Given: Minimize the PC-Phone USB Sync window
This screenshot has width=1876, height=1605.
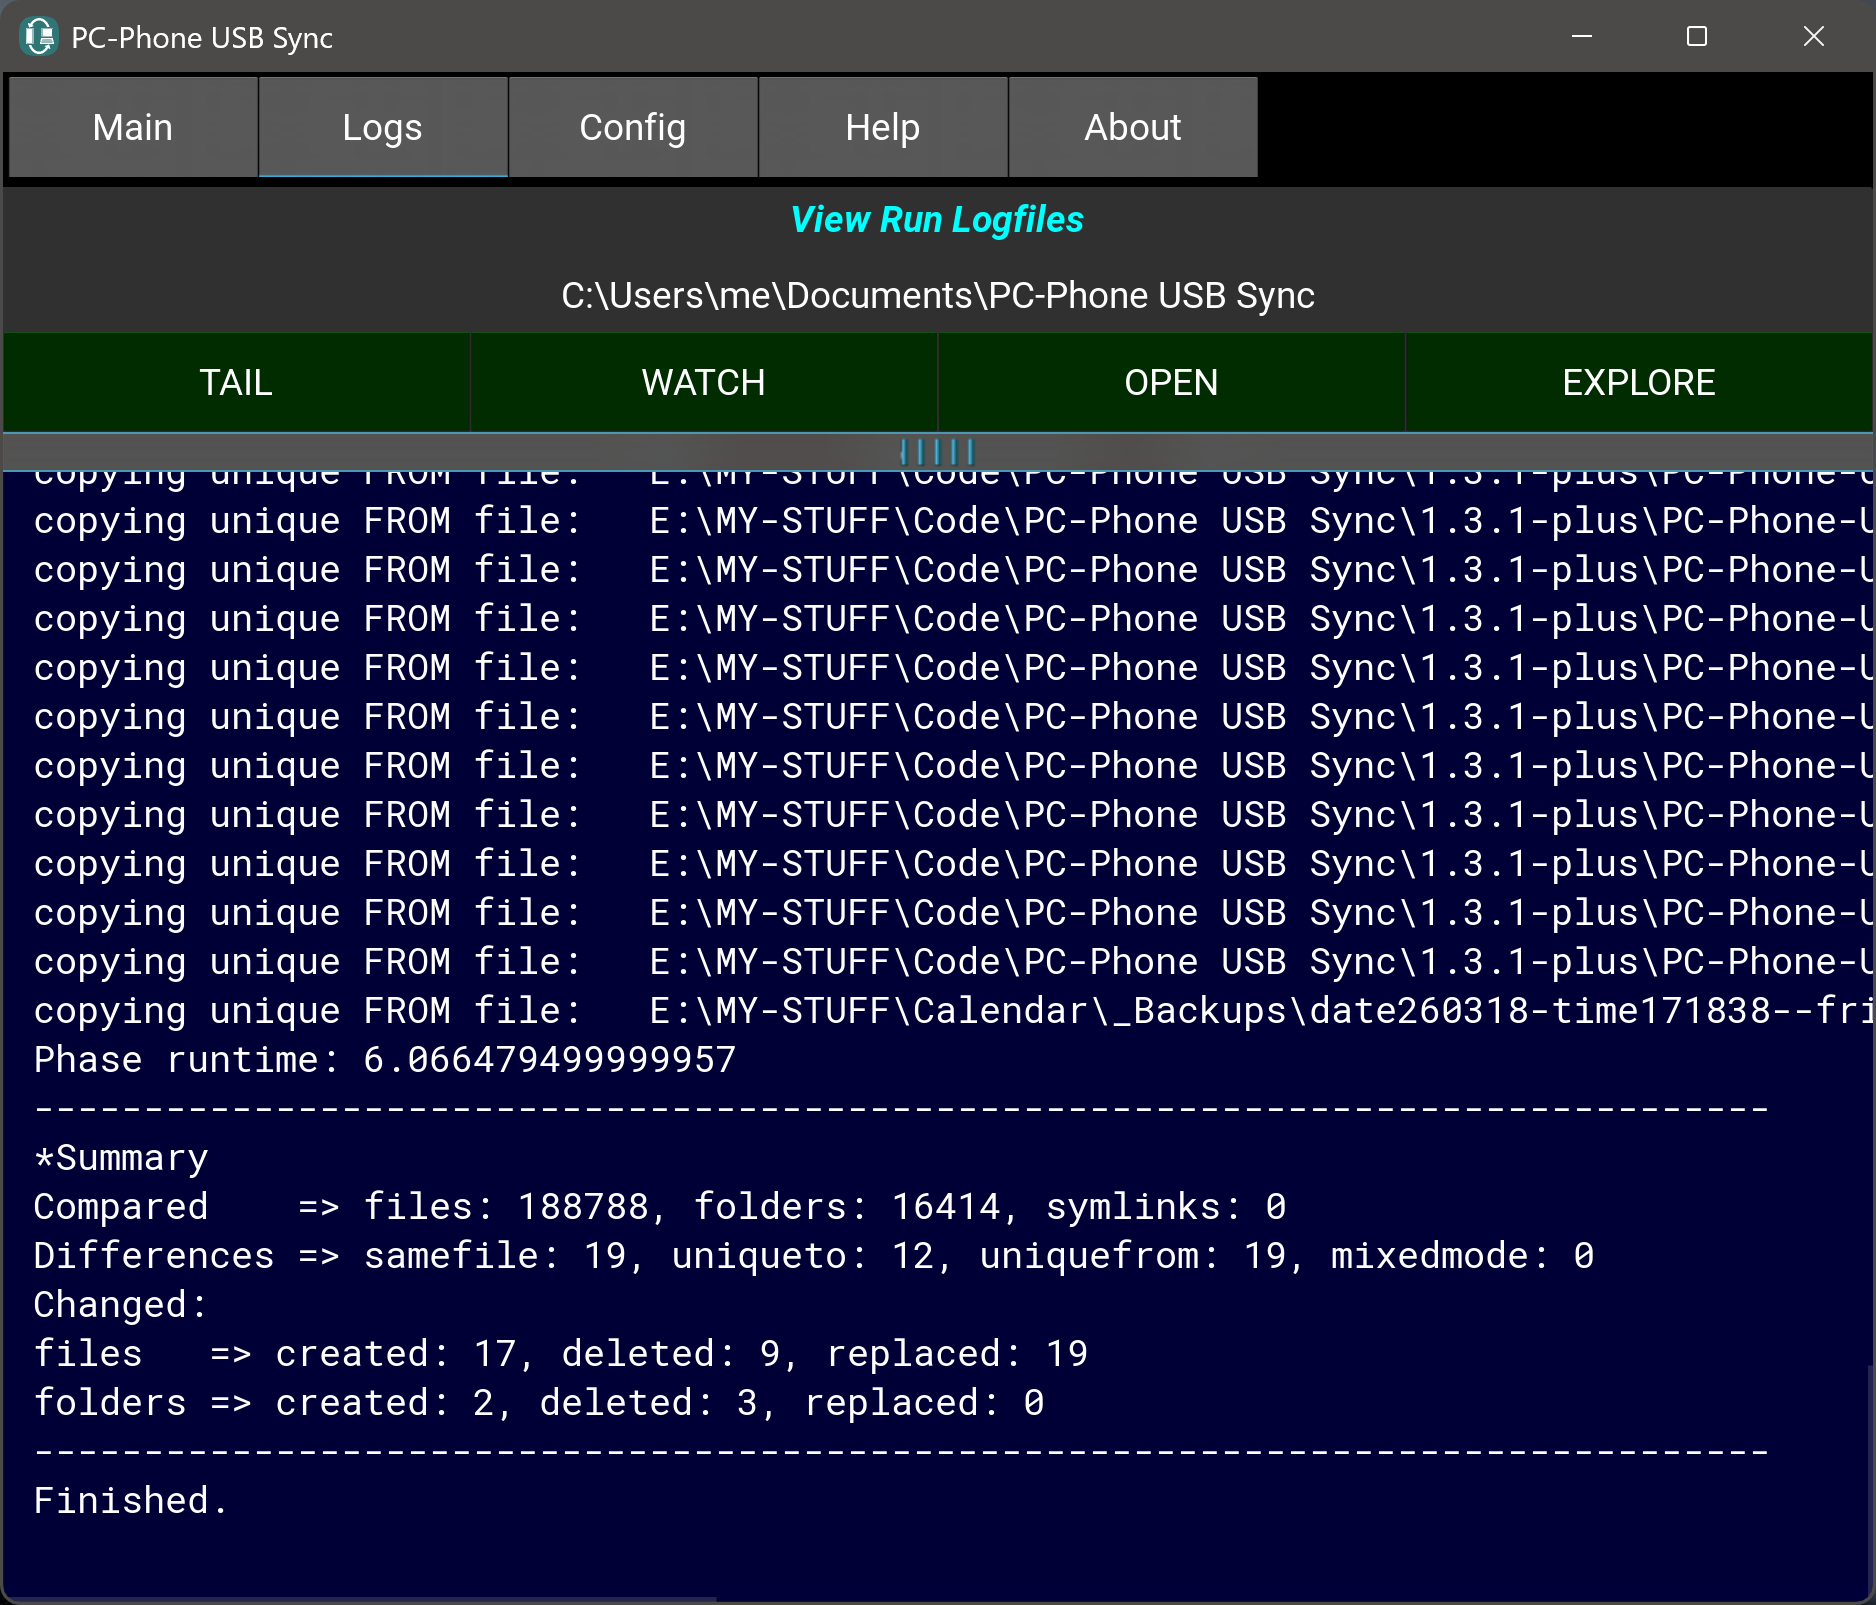Looking at the screenshot, I should (1581, 37).
